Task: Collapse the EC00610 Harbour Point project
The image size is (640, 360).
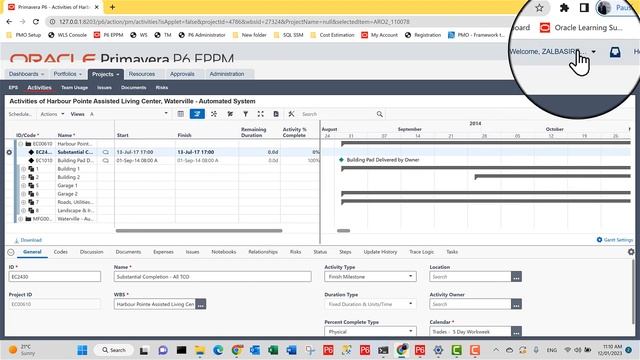Action: coord(20,144)
